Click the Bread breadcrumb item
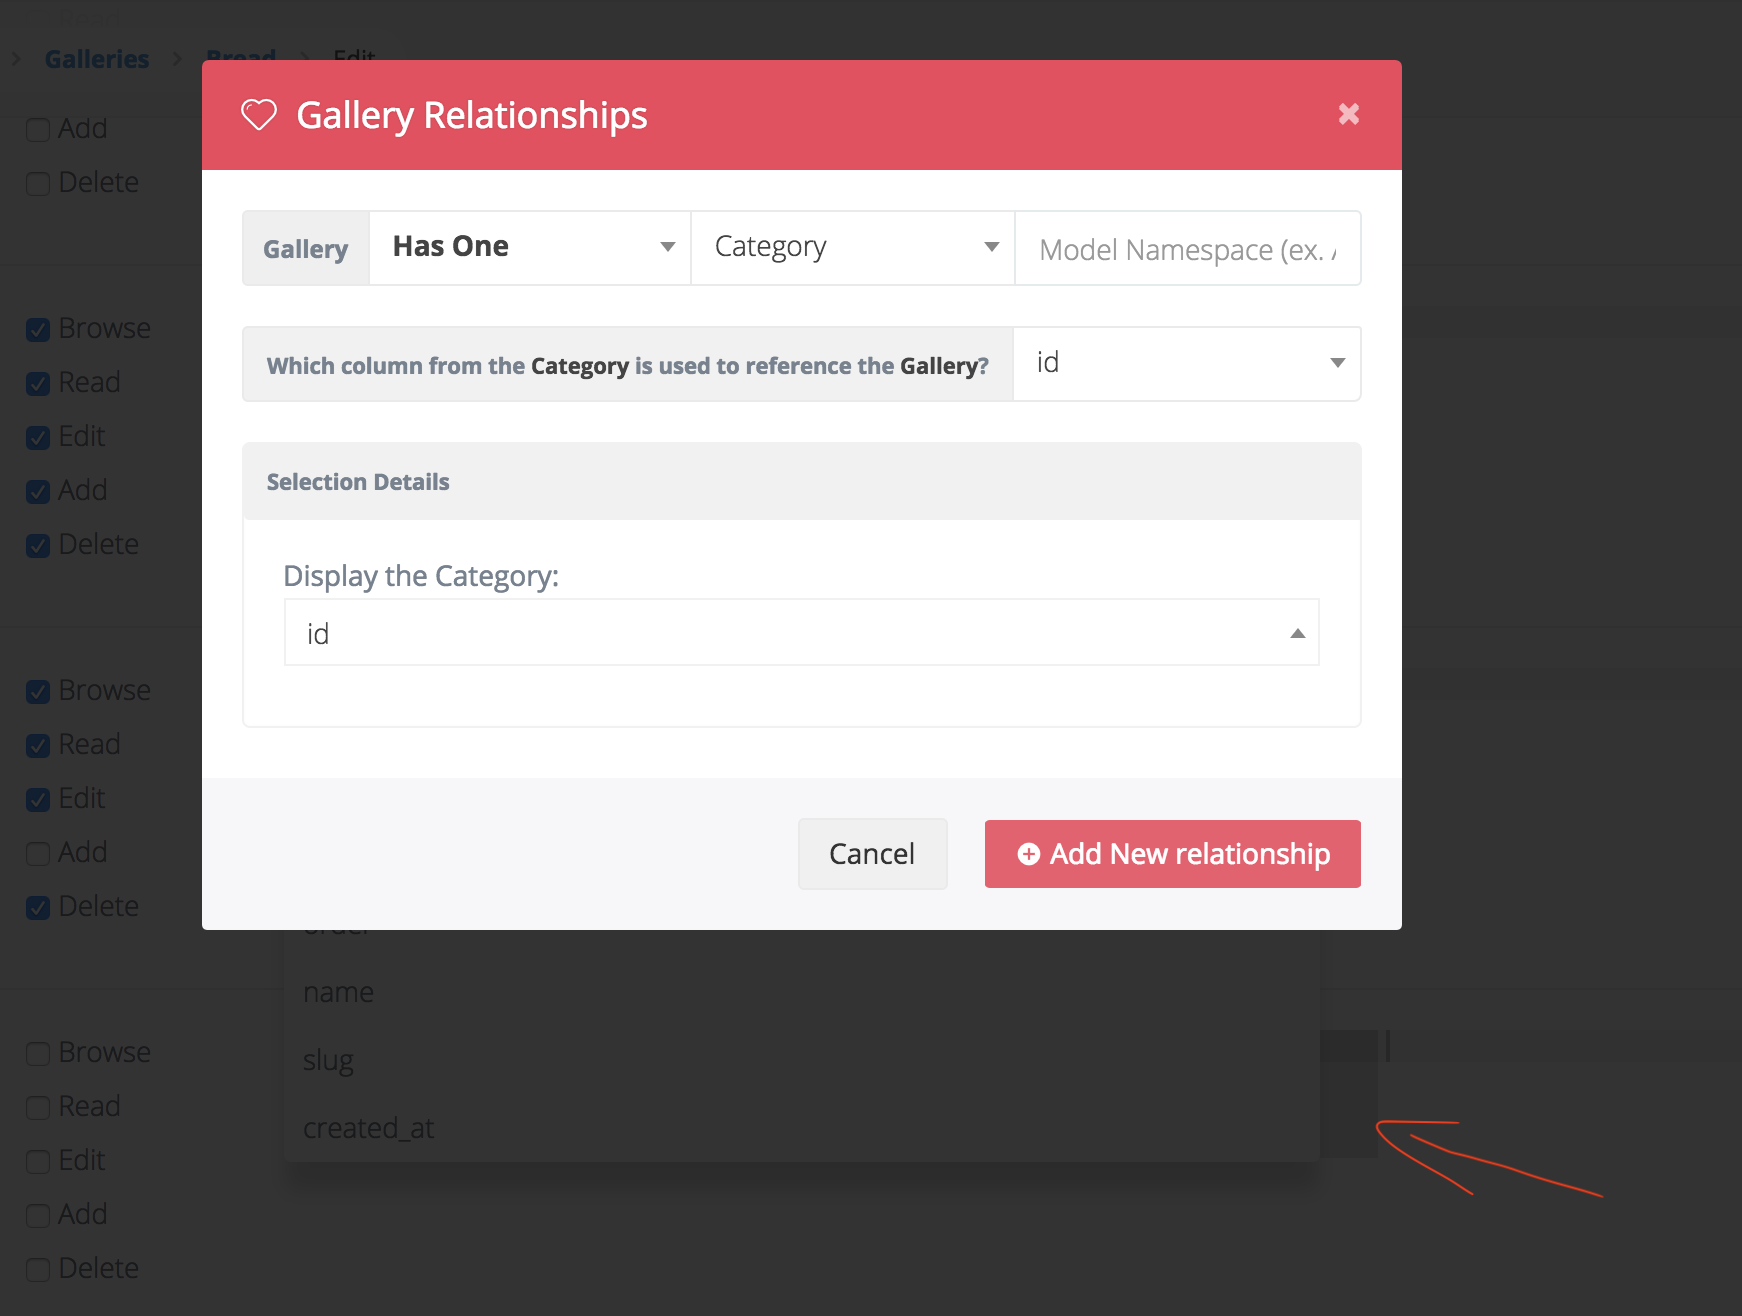 241,56
